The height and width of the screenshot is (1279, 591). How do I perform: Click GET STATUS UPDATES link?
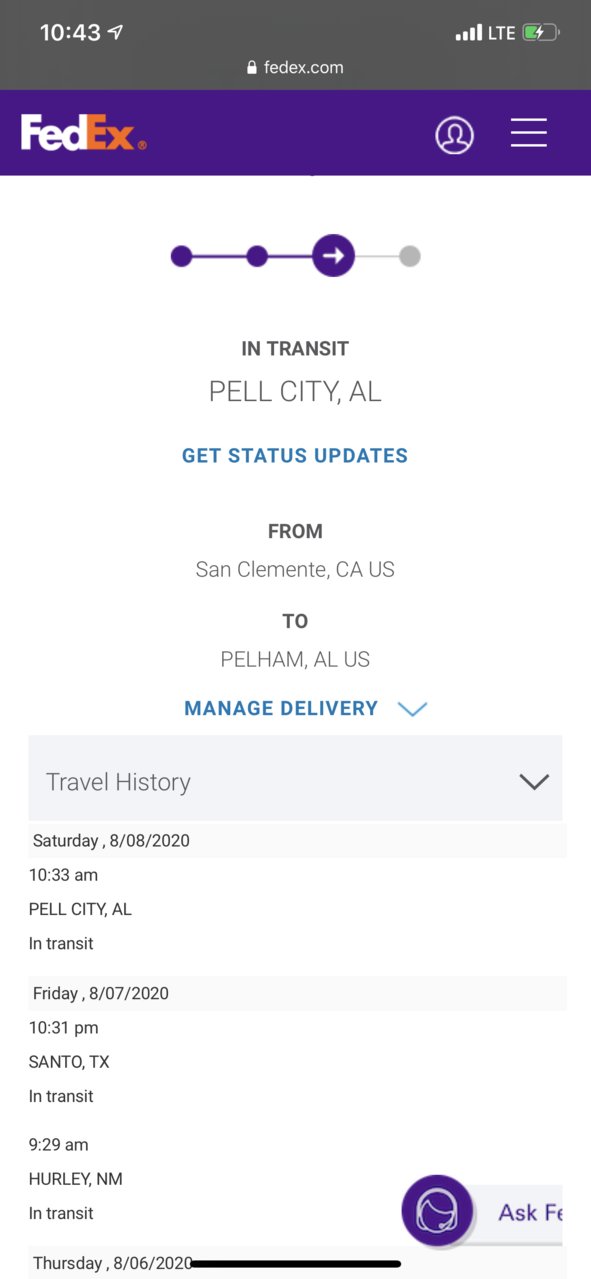tap(295, 455)
